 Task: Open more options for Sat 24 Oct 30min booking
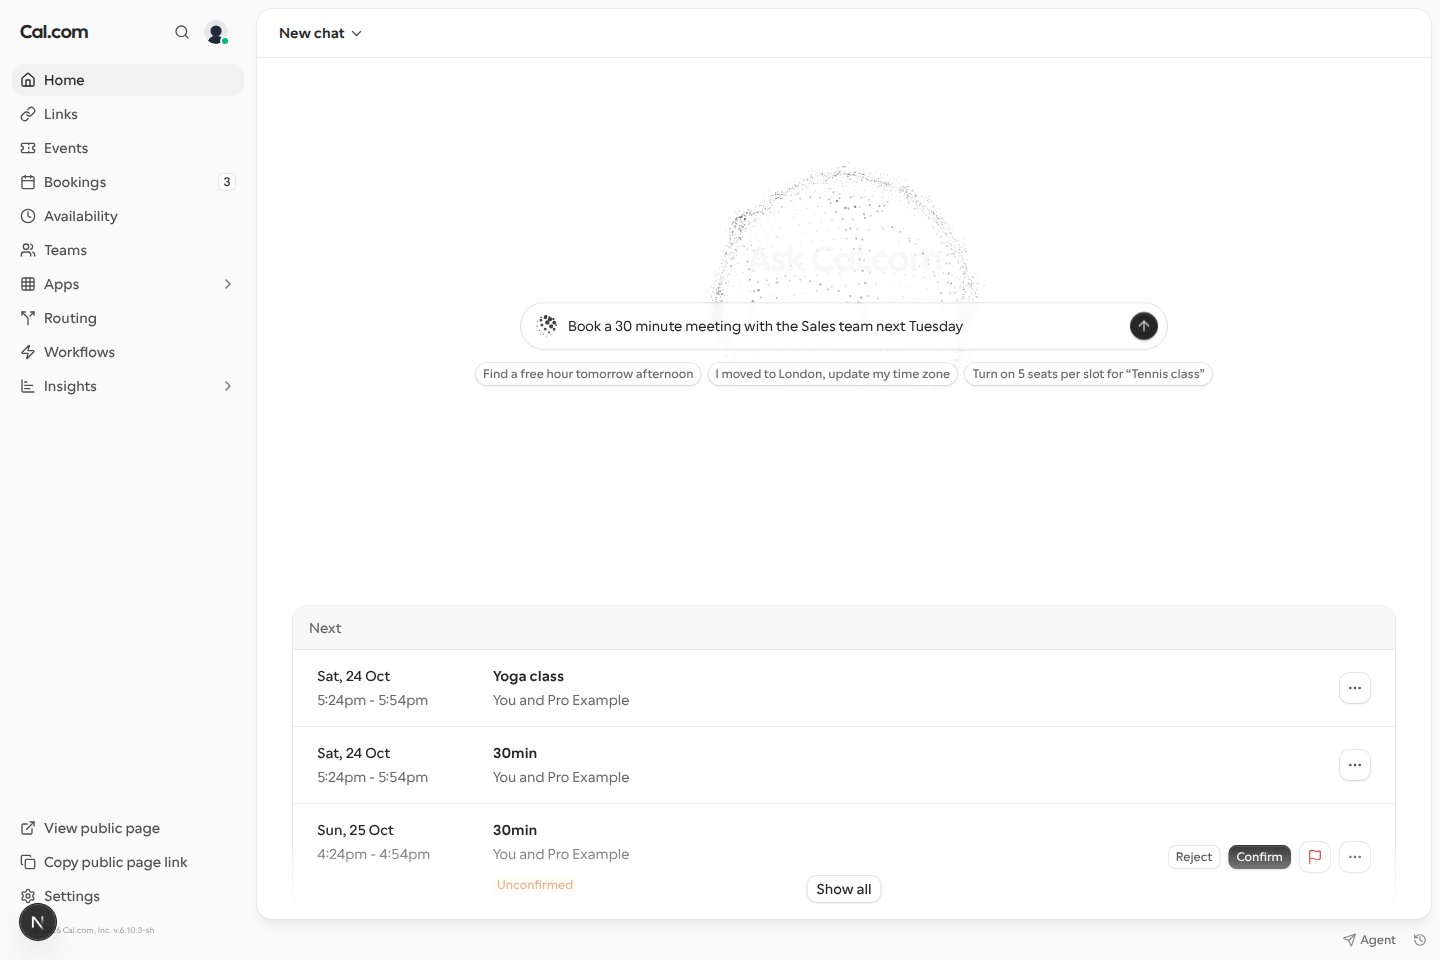point(1355,765)
